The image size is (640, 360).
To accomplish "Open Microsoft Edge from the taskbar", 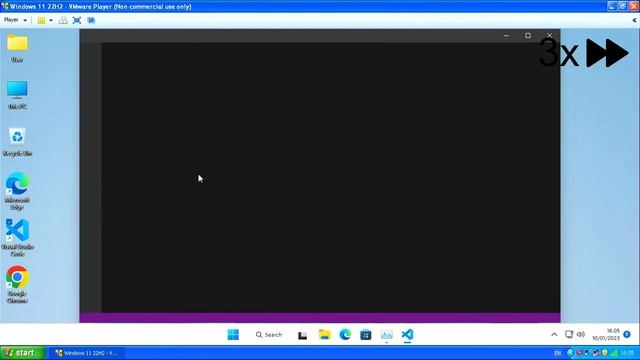I will coord(345,335).
